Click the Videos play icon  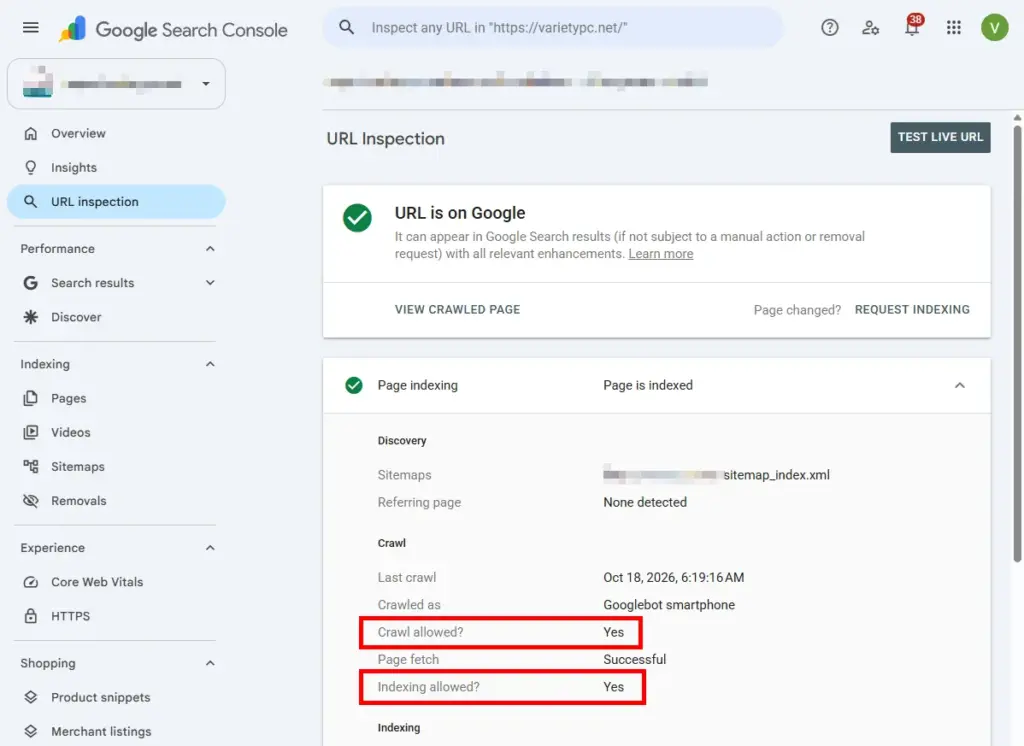click(31, 432)
